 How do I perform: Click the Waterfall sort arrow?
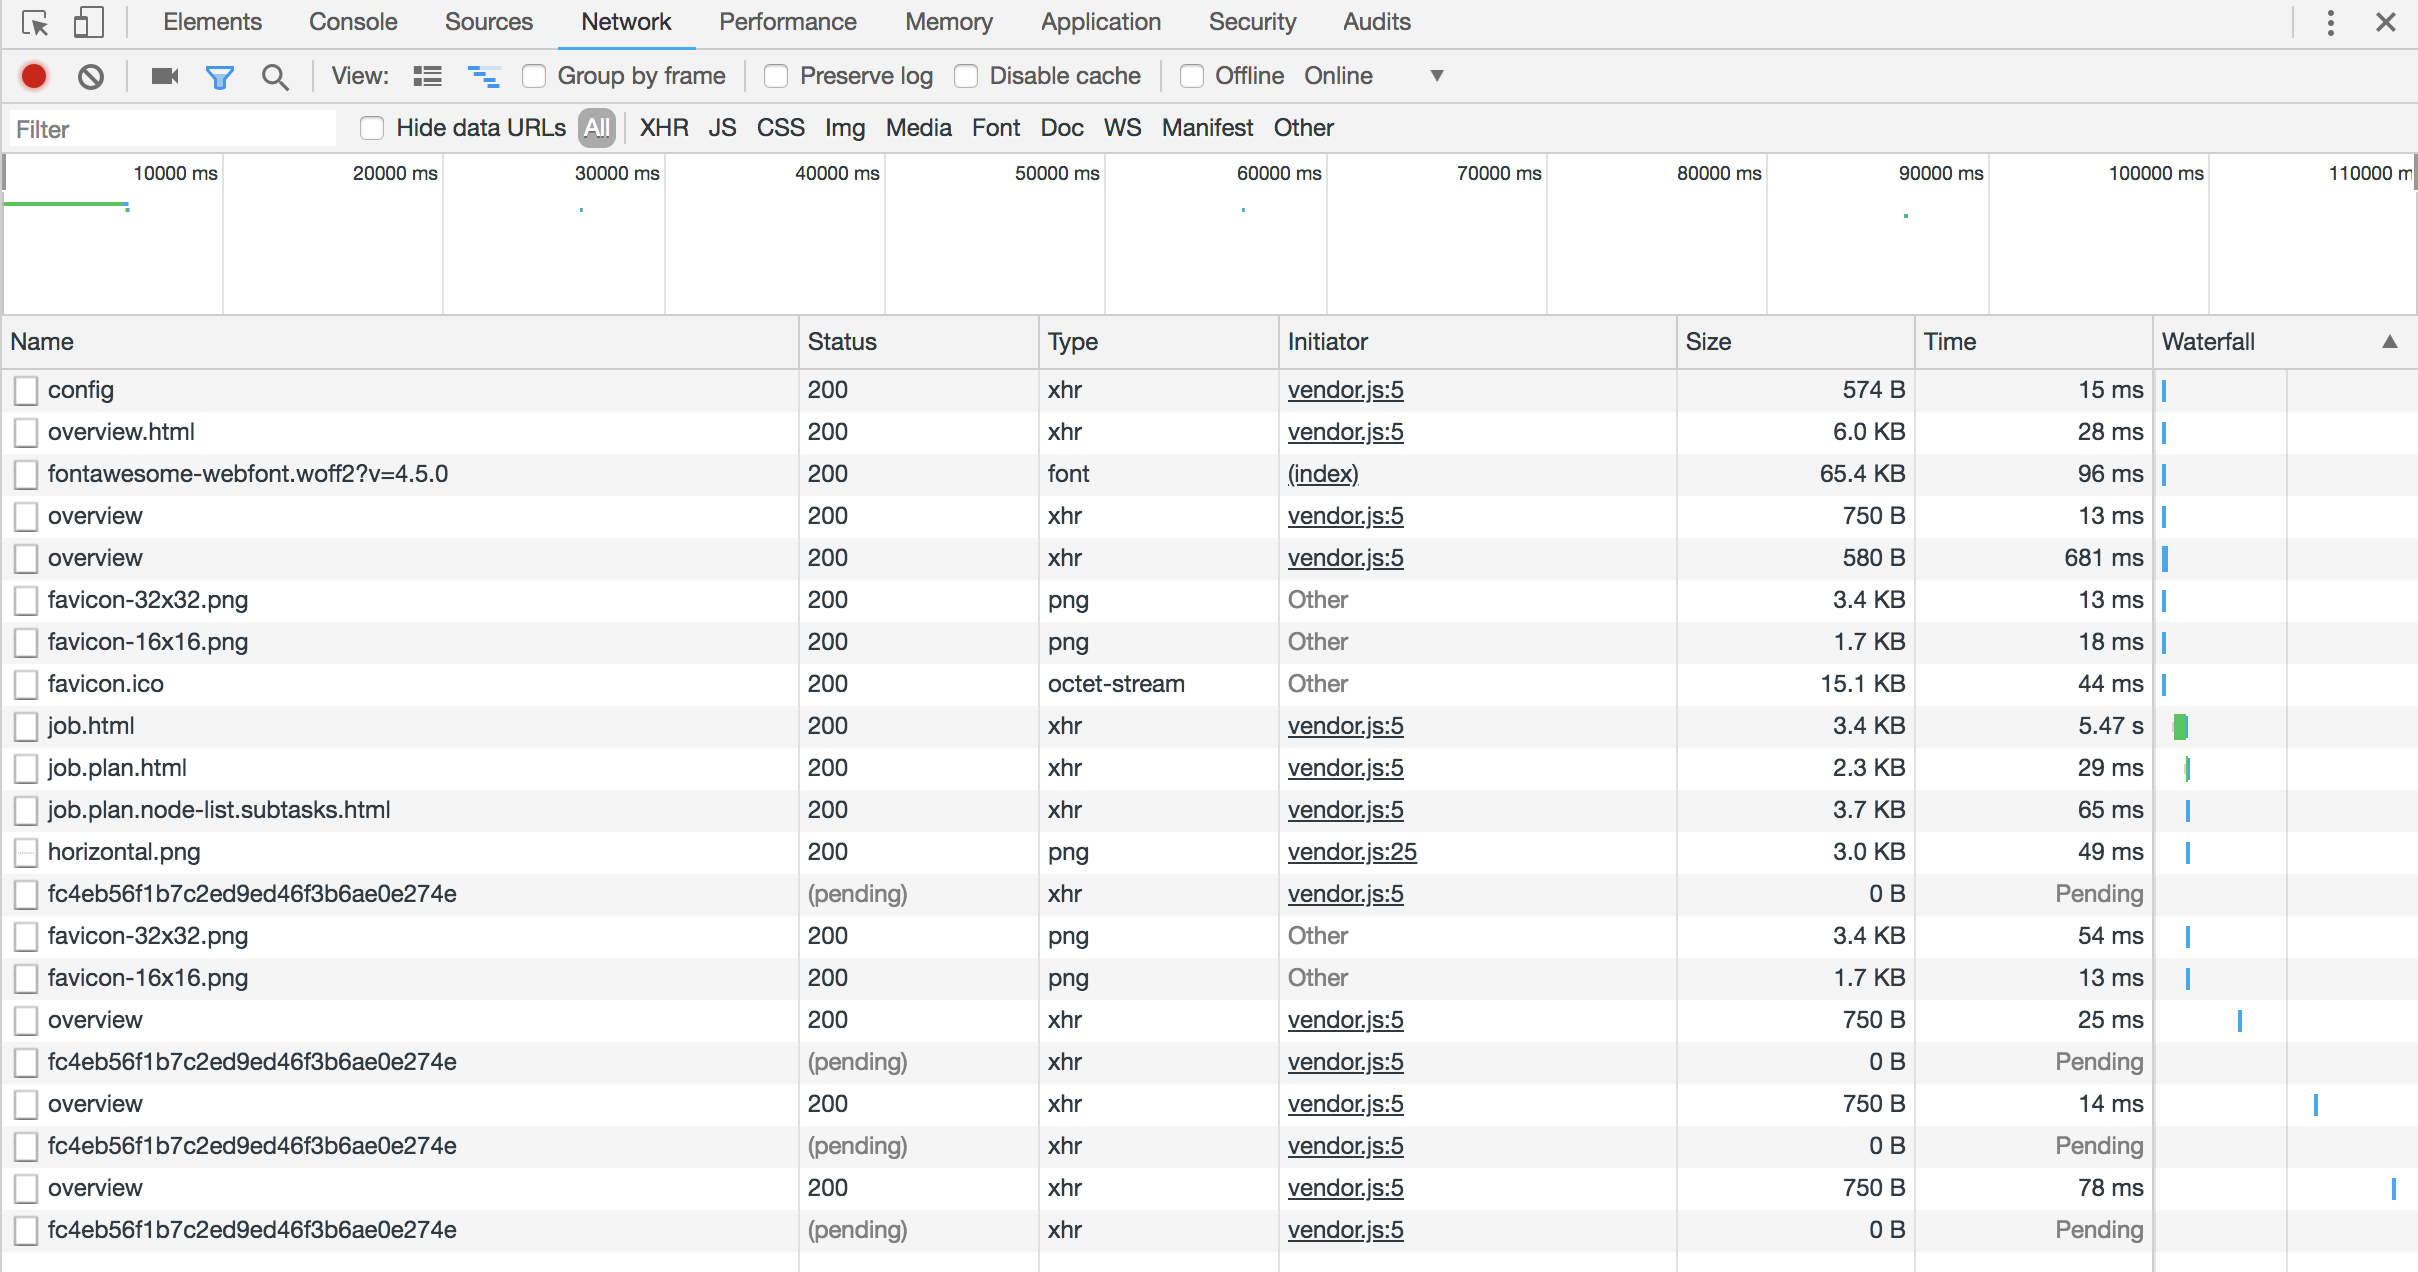(2390, 342)
